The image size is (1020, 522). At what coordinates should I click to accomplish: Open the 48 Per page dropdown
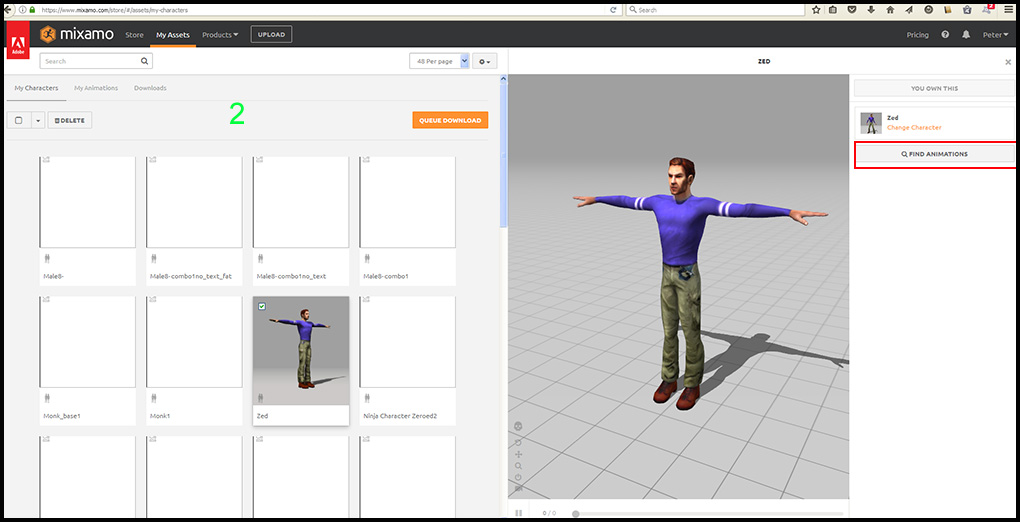pos(439,61)
